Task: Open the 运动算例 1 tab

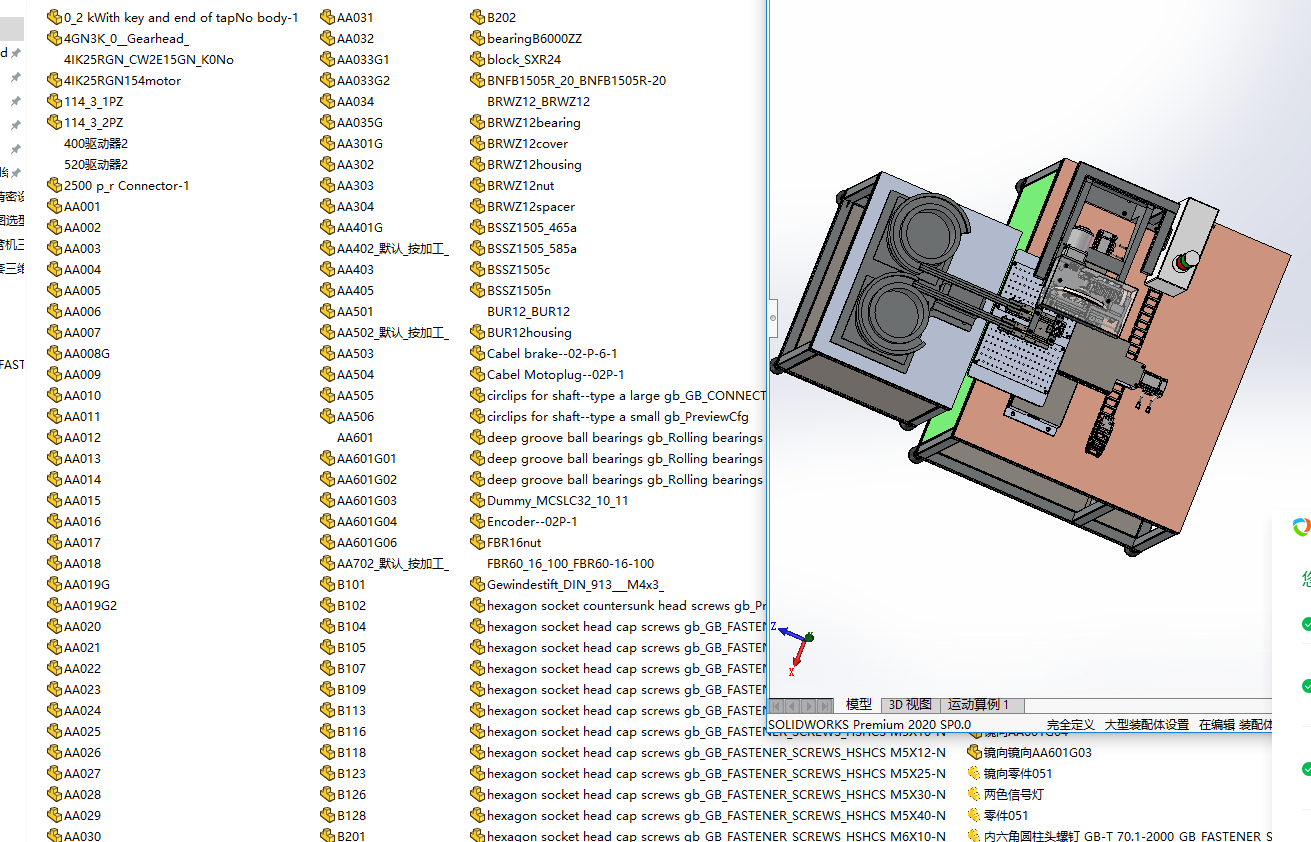Action: [x=978, y=705]
